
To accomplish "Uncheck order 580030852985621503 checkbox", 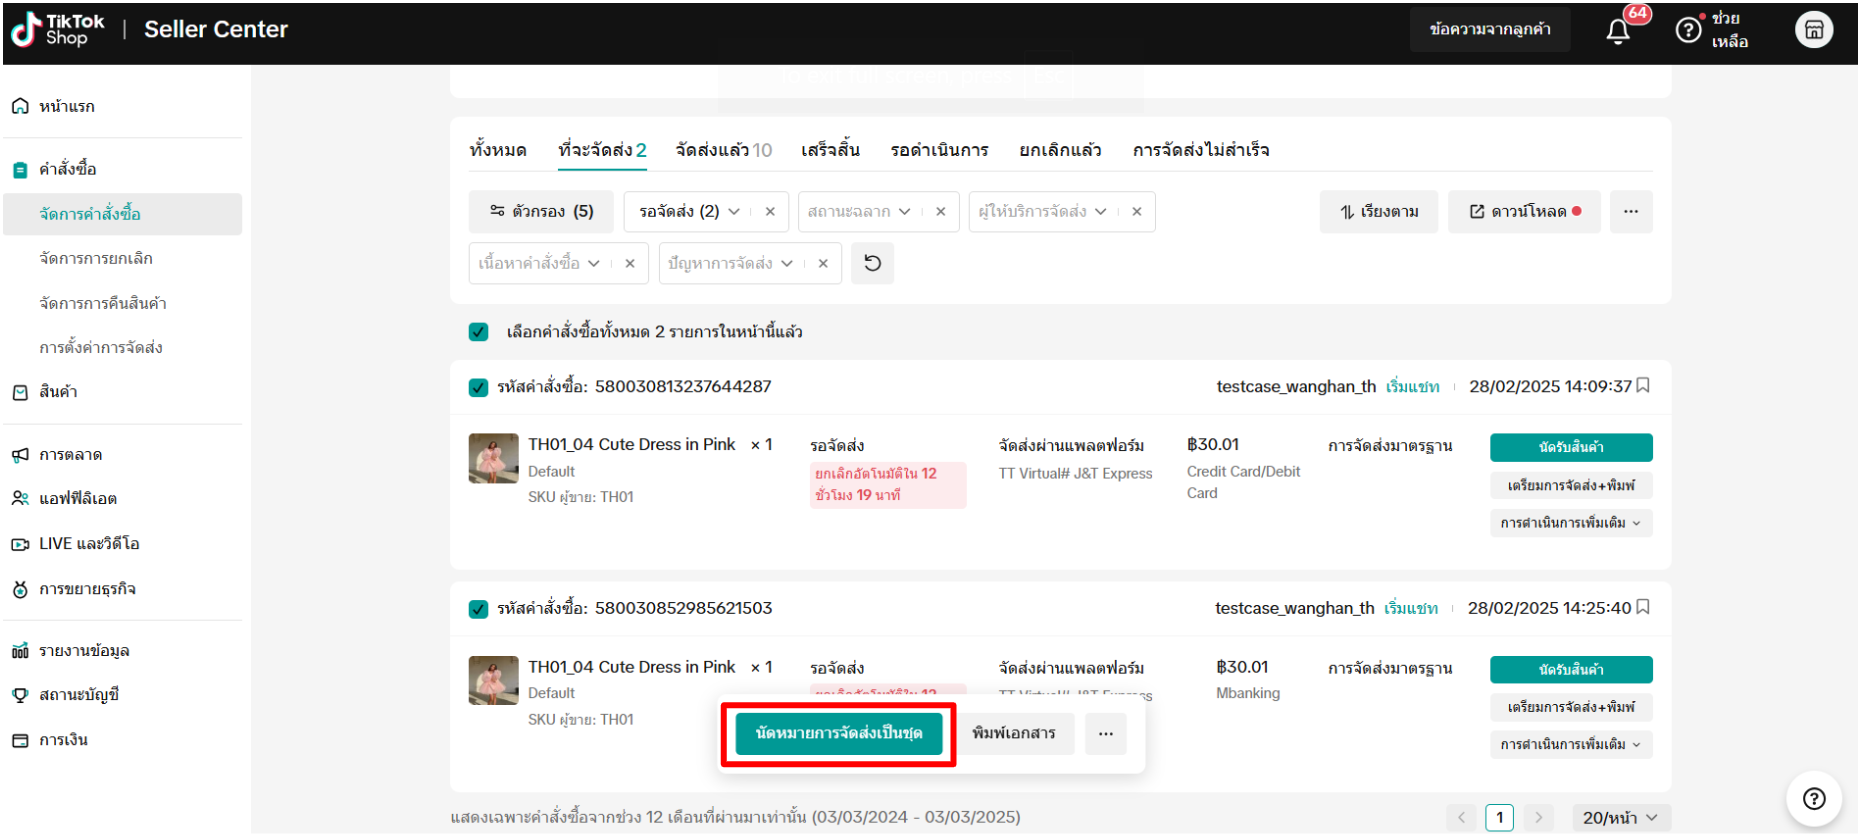I will 479,609.
